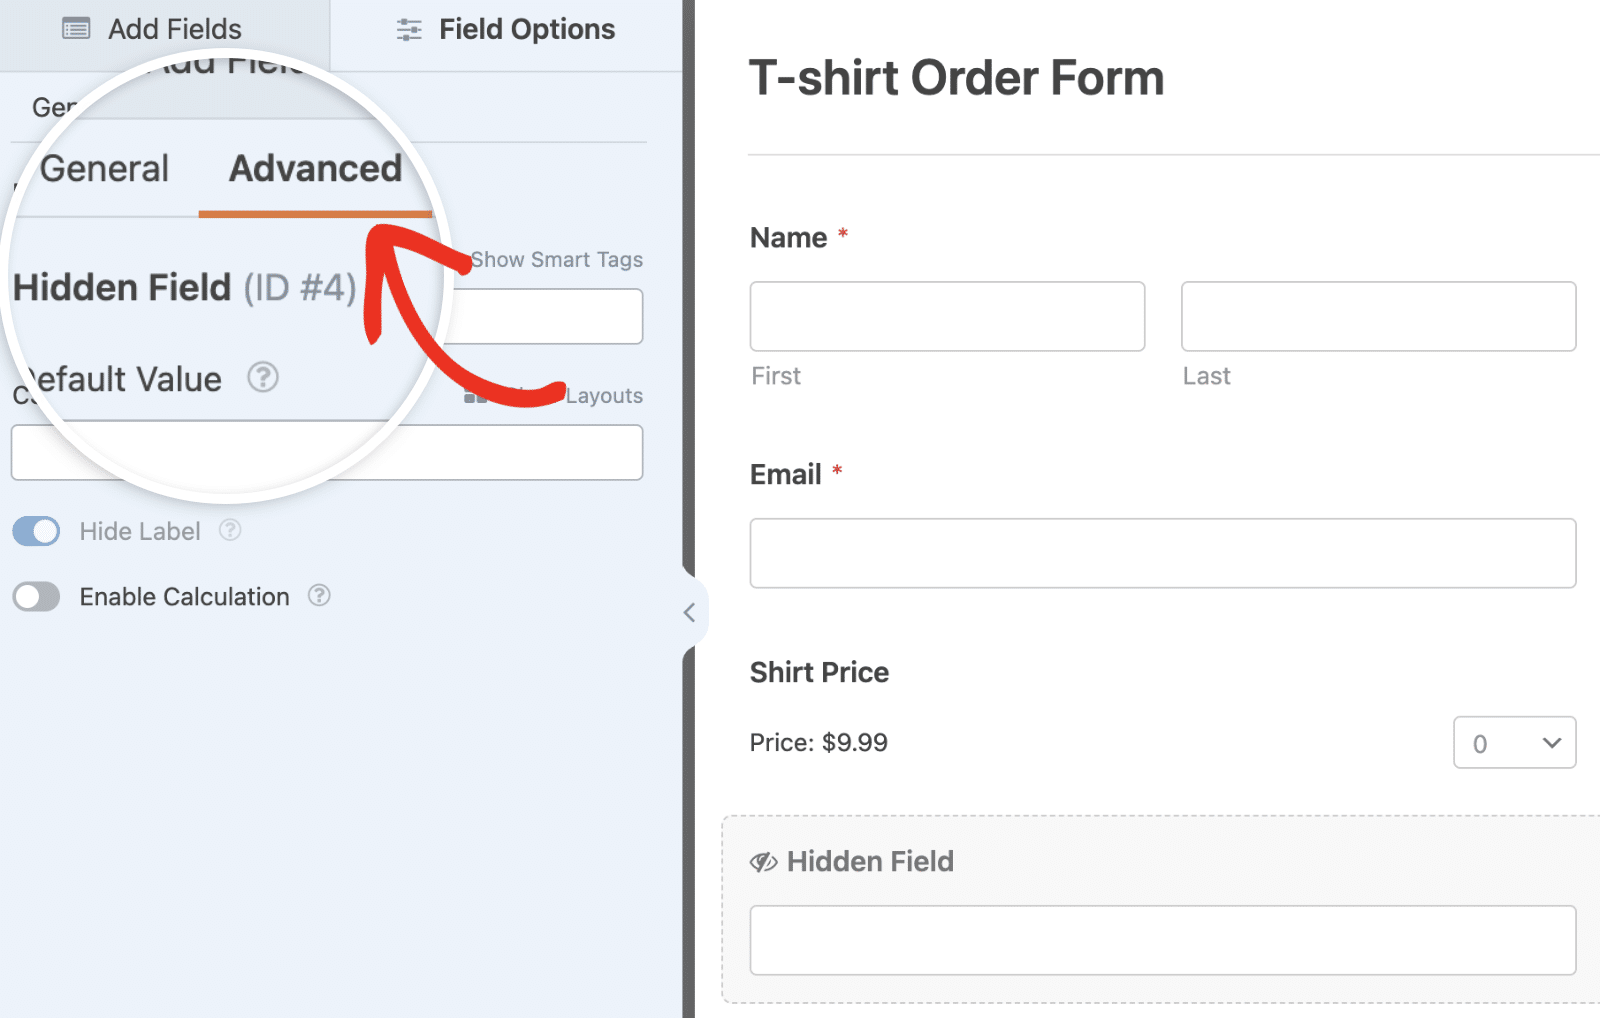Click the Enable Calculation help icon
Image resolution: width=1600 pixels, height=1018 pixels.
319,595
